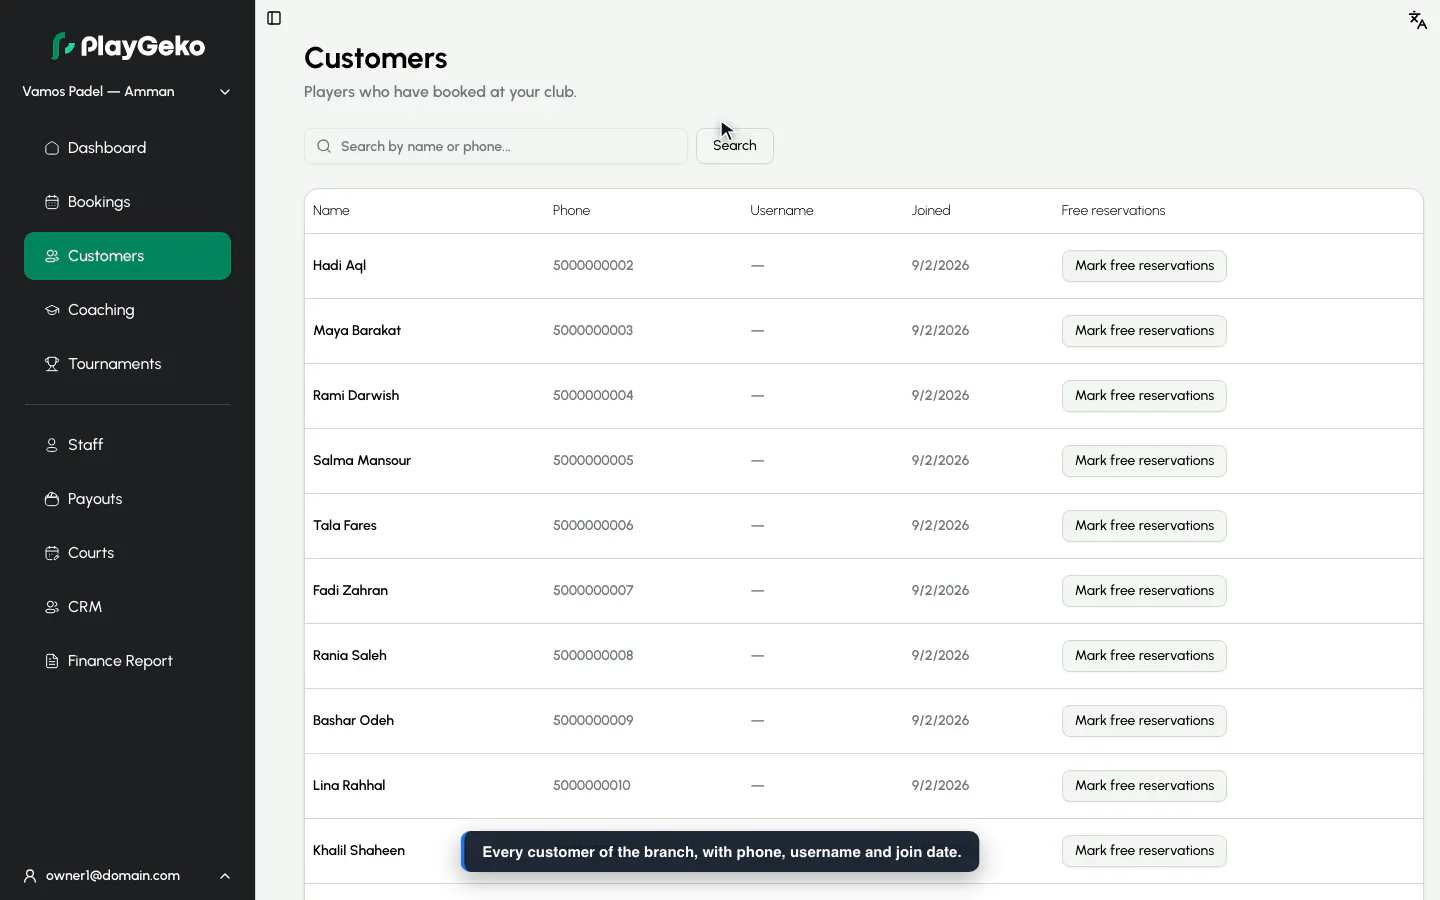
Task: Mark free reservations for Rami Darwish
Action: coord(1144,396)
